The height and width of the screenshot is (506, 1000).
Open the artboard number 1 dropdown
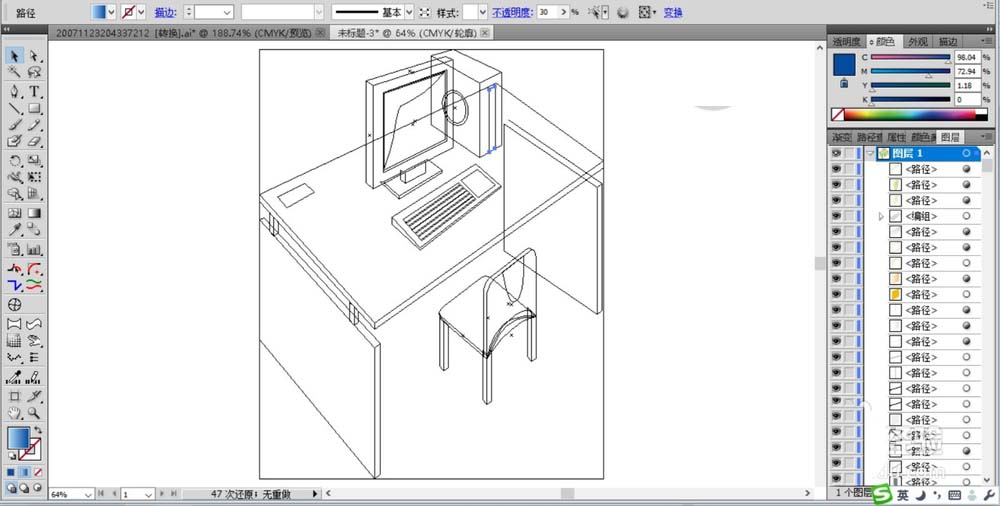(148, 494)
